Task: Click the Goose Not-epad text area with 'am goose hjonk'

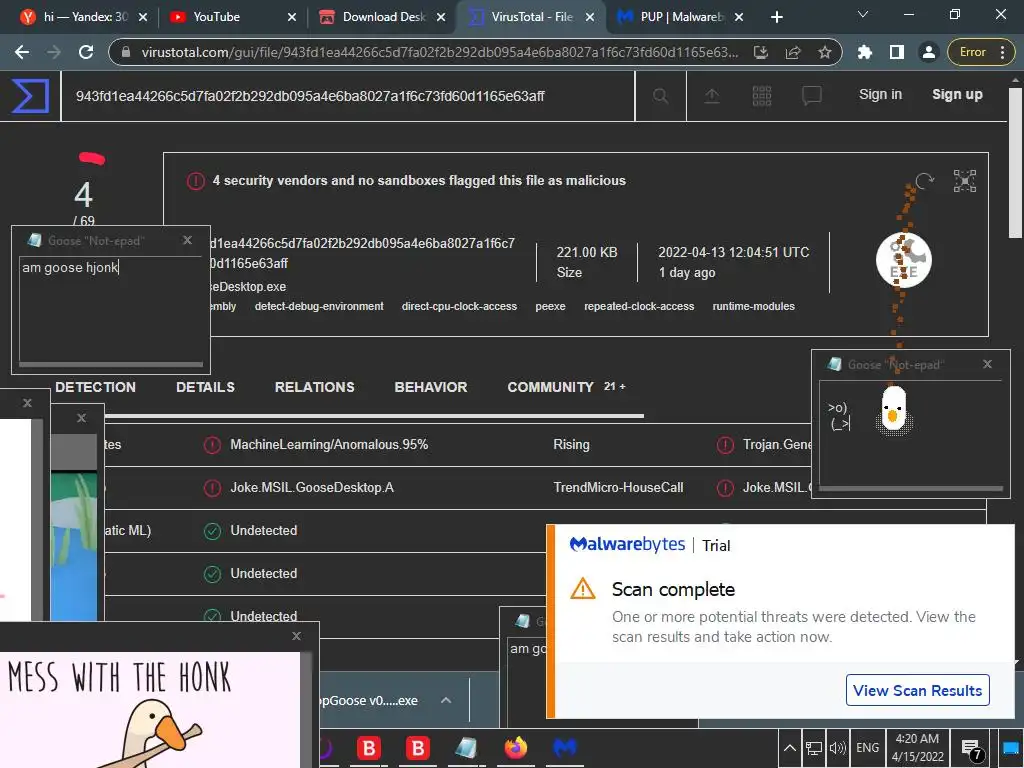Action: (x=111, y=310)
